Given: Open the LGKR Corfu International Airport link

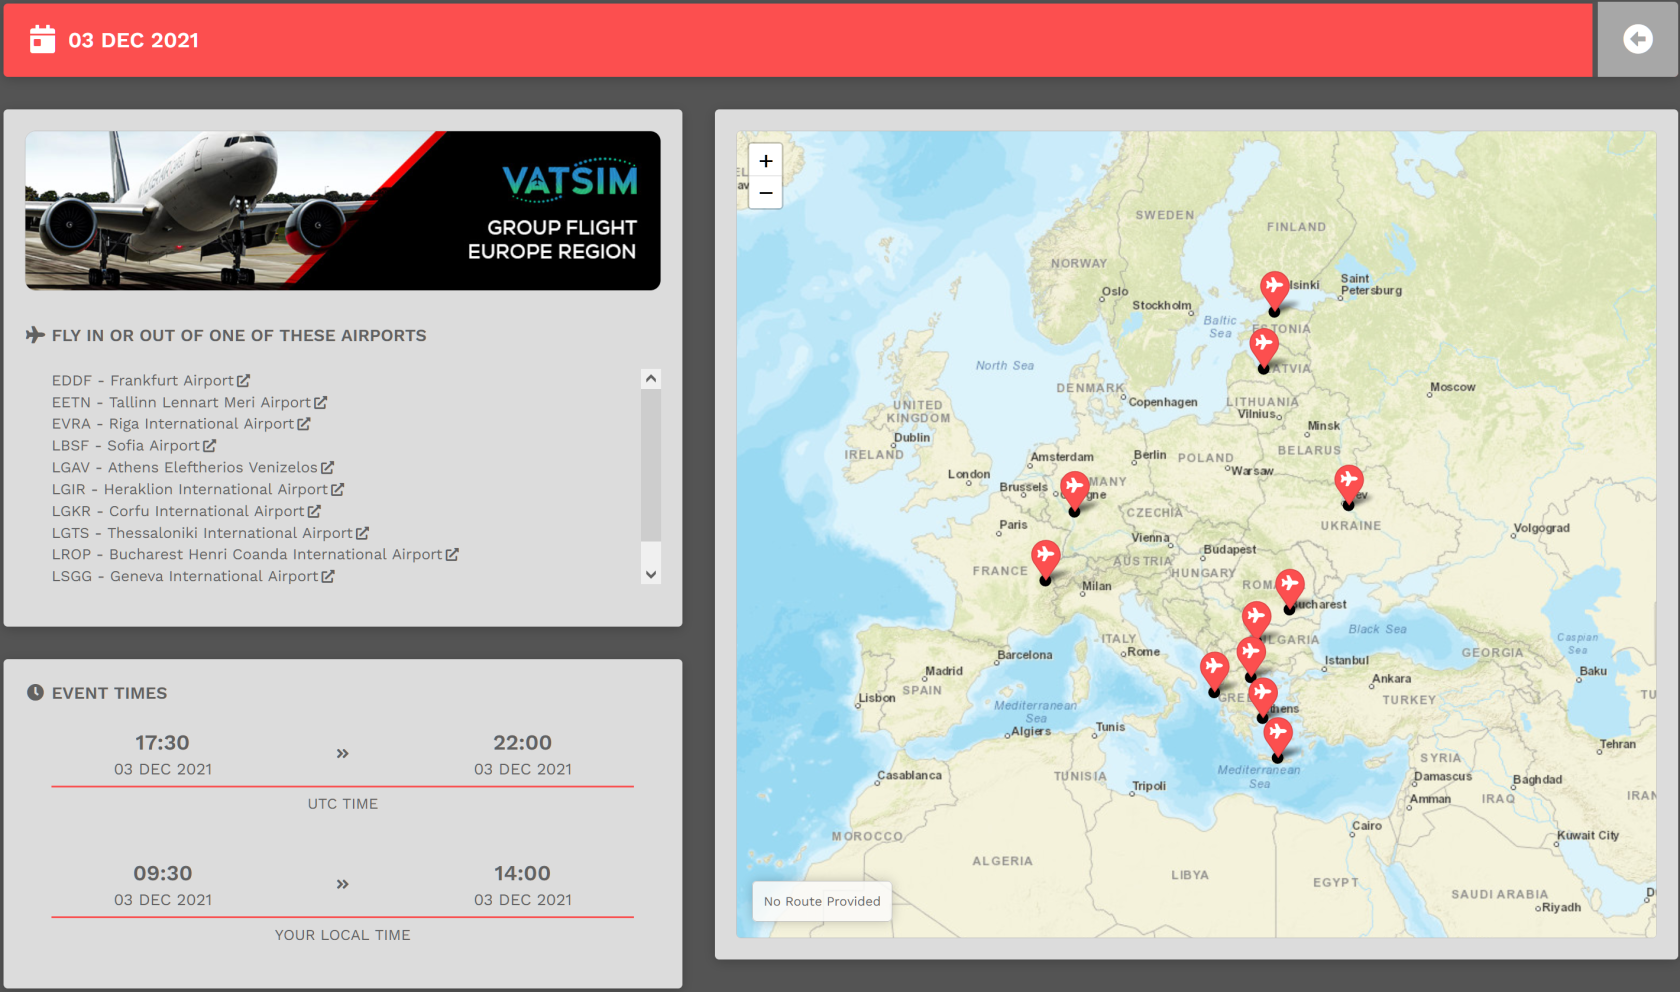Looking at the screenshot, I should coord(186,511).
